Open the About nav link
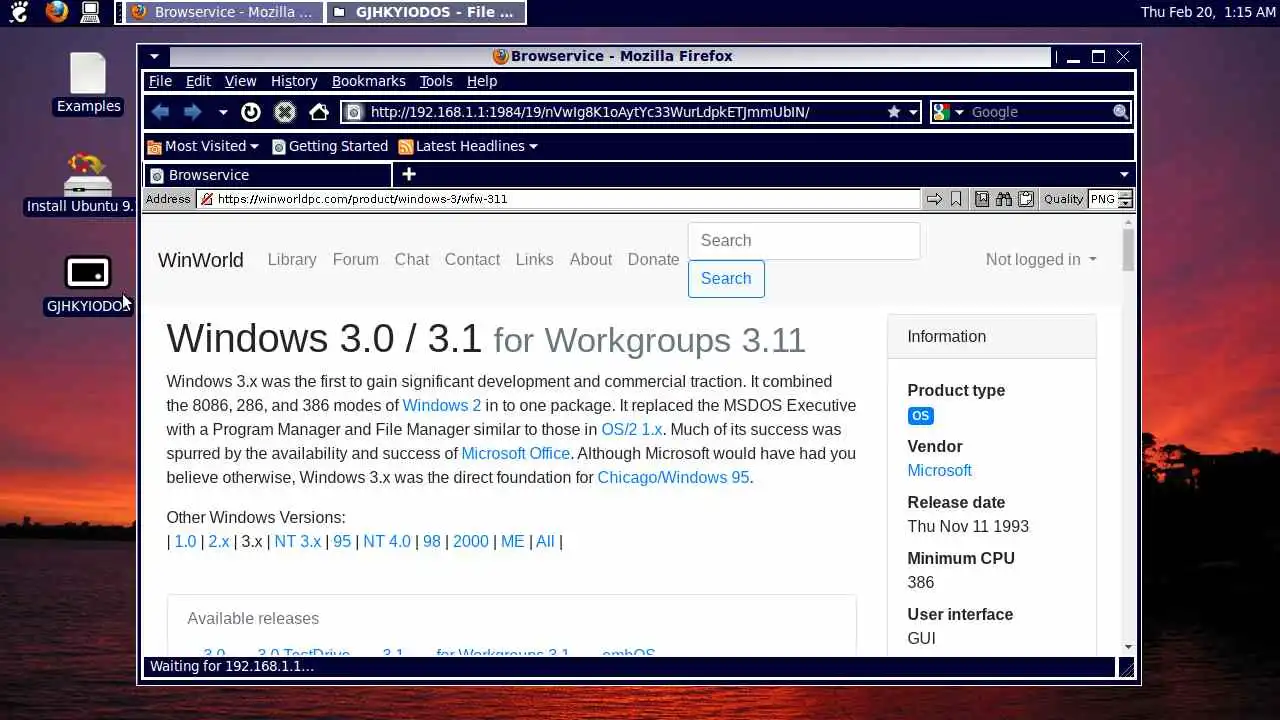1280x720 pixels. (591, 259)
